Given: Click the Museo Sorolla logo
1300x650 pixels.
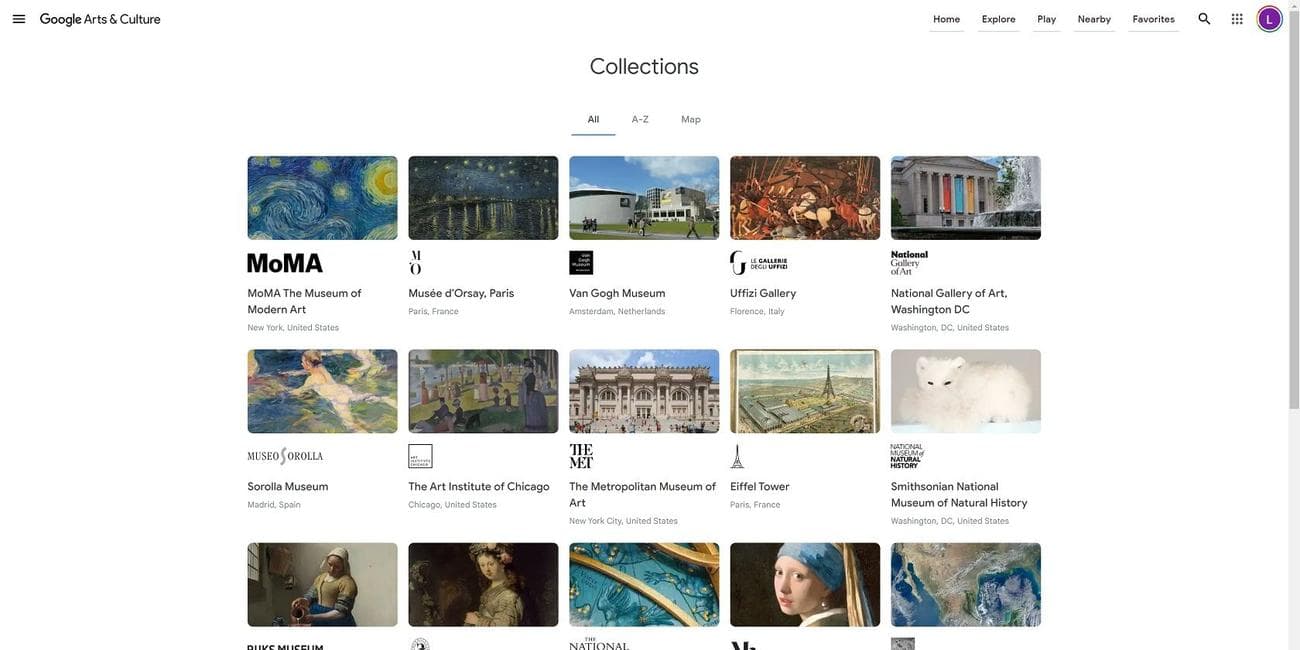Looking at the screenshot, I should (285, 456).
